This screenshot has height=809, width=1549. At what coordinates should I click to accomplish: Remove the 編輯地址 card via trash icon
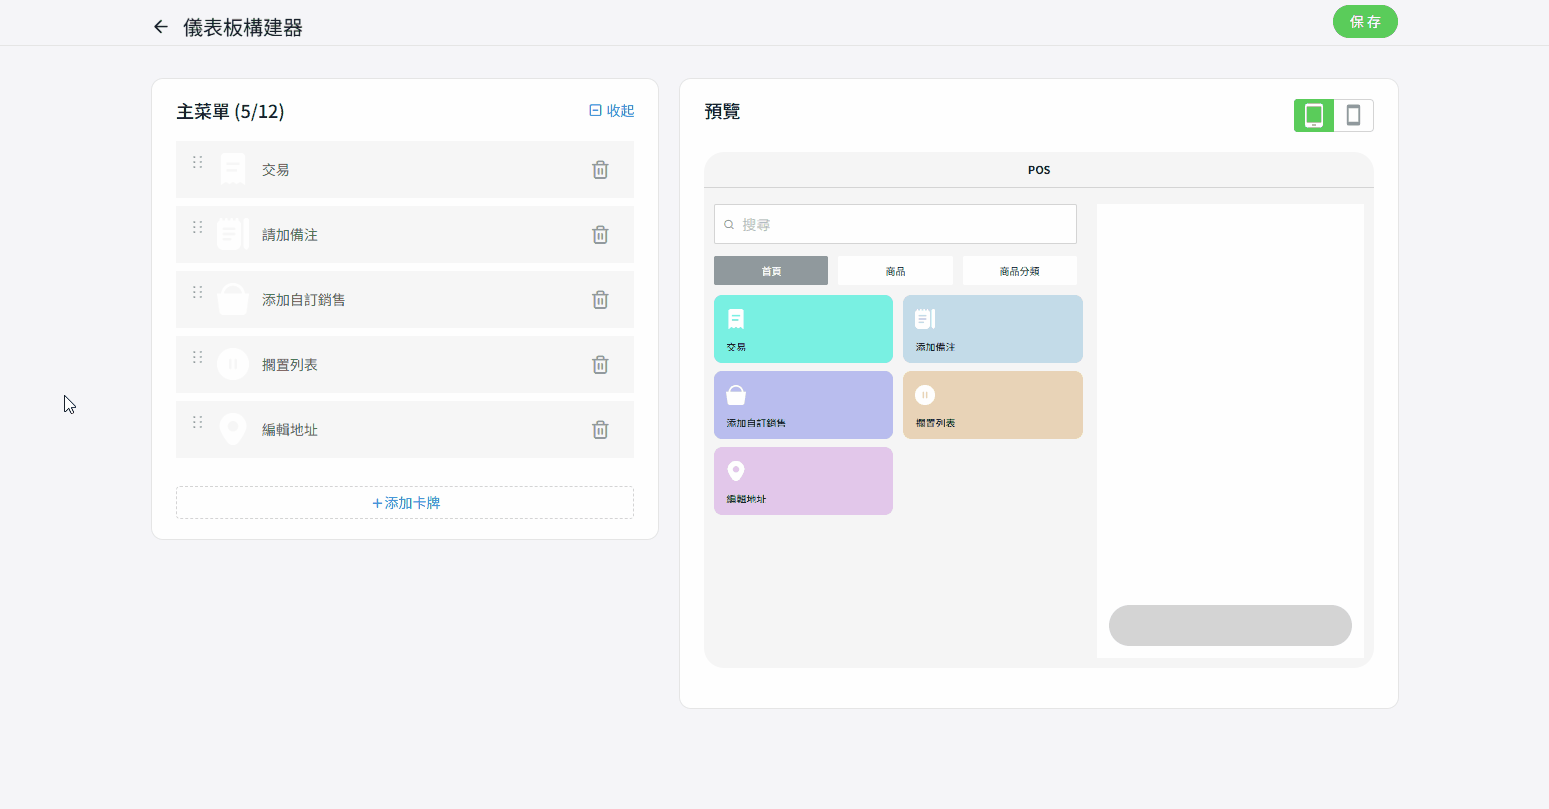[600, 430]
